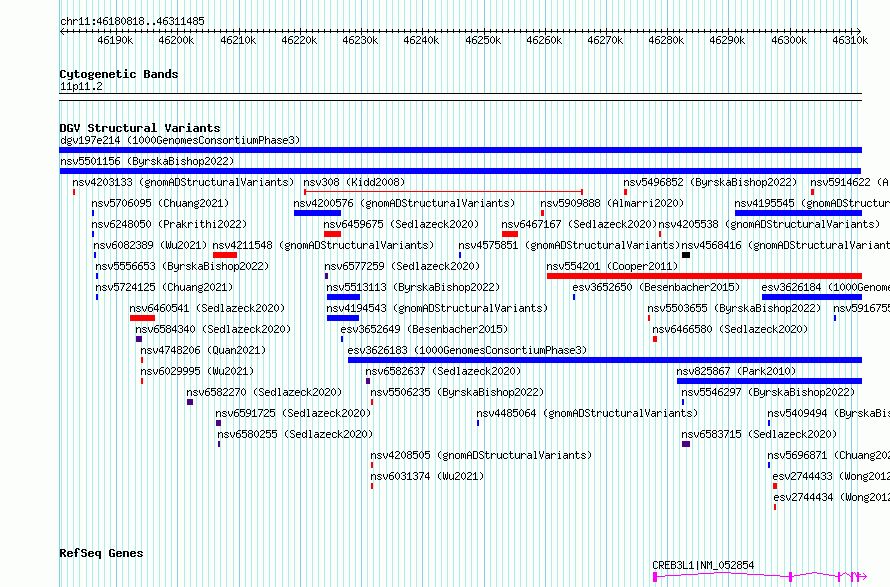890x587 pixels.
Task: Click nsv5706095 (Chuang2021) label
Action: tap(160, 203)
